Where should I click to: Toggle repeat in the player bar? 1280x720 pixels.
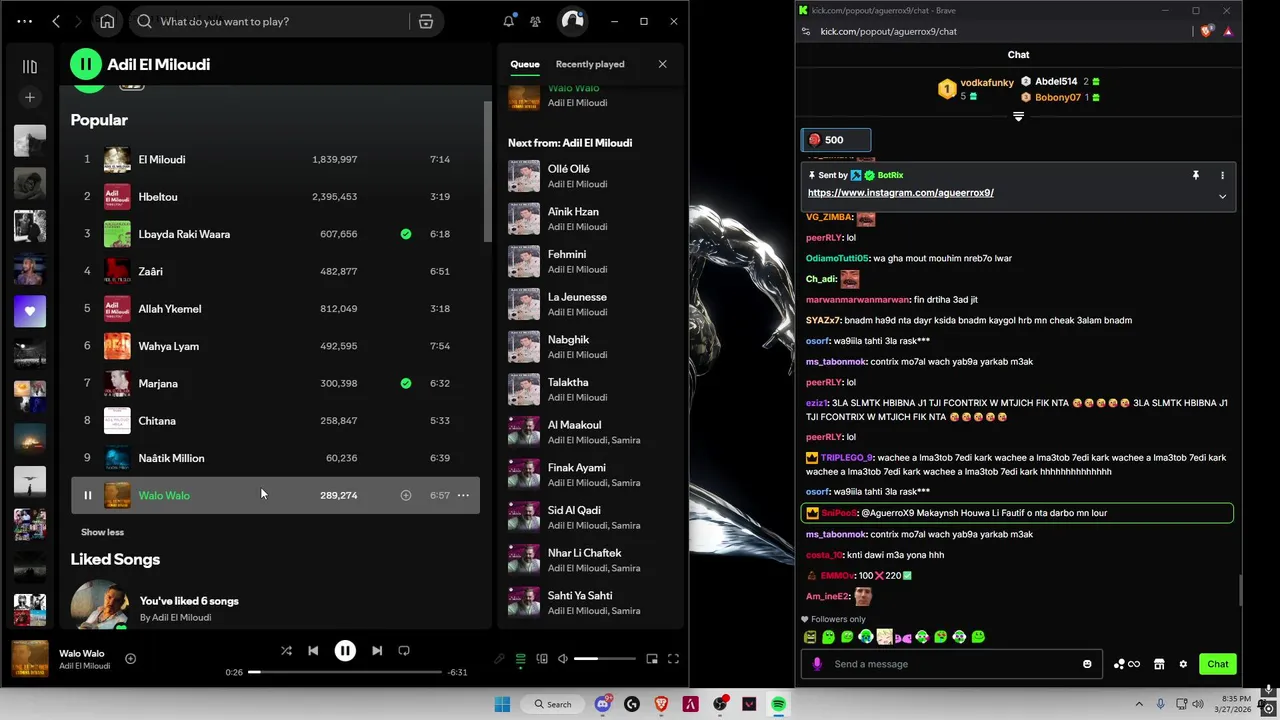tap(404, 650)
